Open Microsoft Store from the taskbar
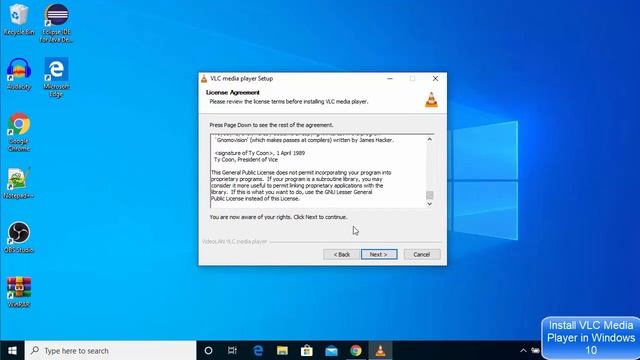Screen dimensions: 640x360 tap(307, 351)
